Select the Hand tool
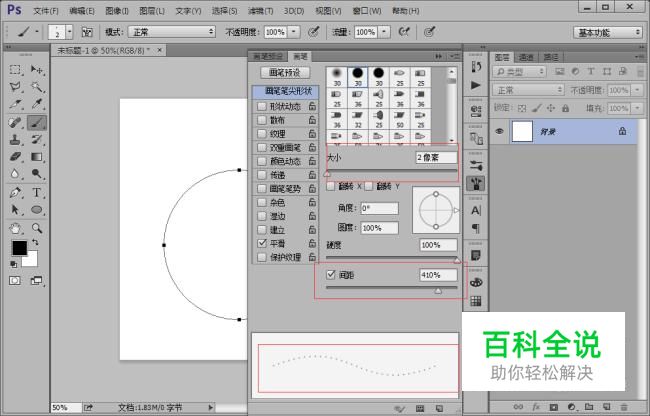 [x=15, y=228]
